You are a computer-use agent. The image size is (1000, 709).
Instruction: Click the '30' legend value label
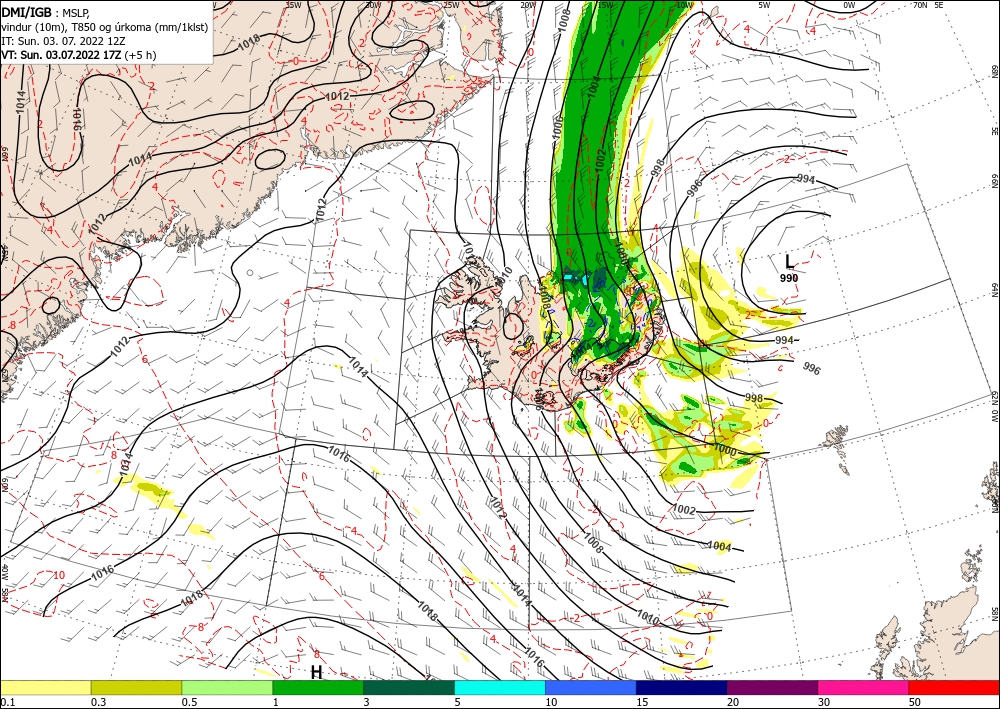click(x=824, y=701)
